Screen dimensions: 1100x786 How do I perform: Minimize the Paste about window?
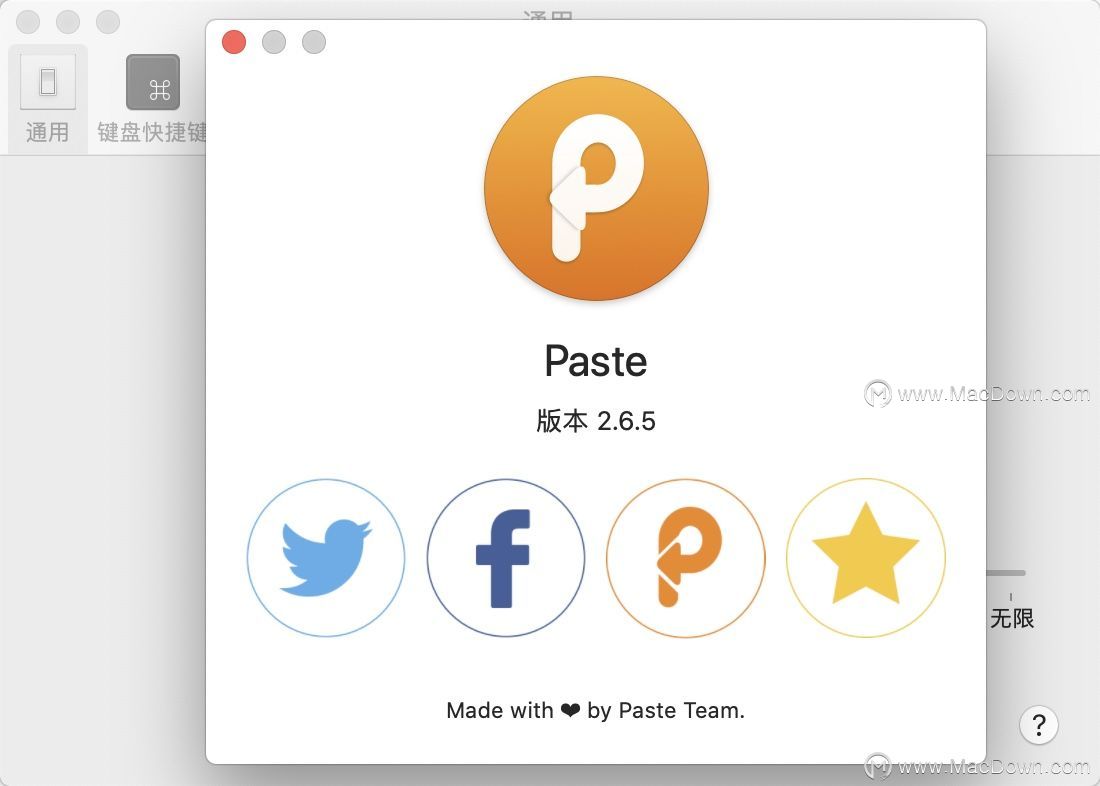[x=274, y=42]
